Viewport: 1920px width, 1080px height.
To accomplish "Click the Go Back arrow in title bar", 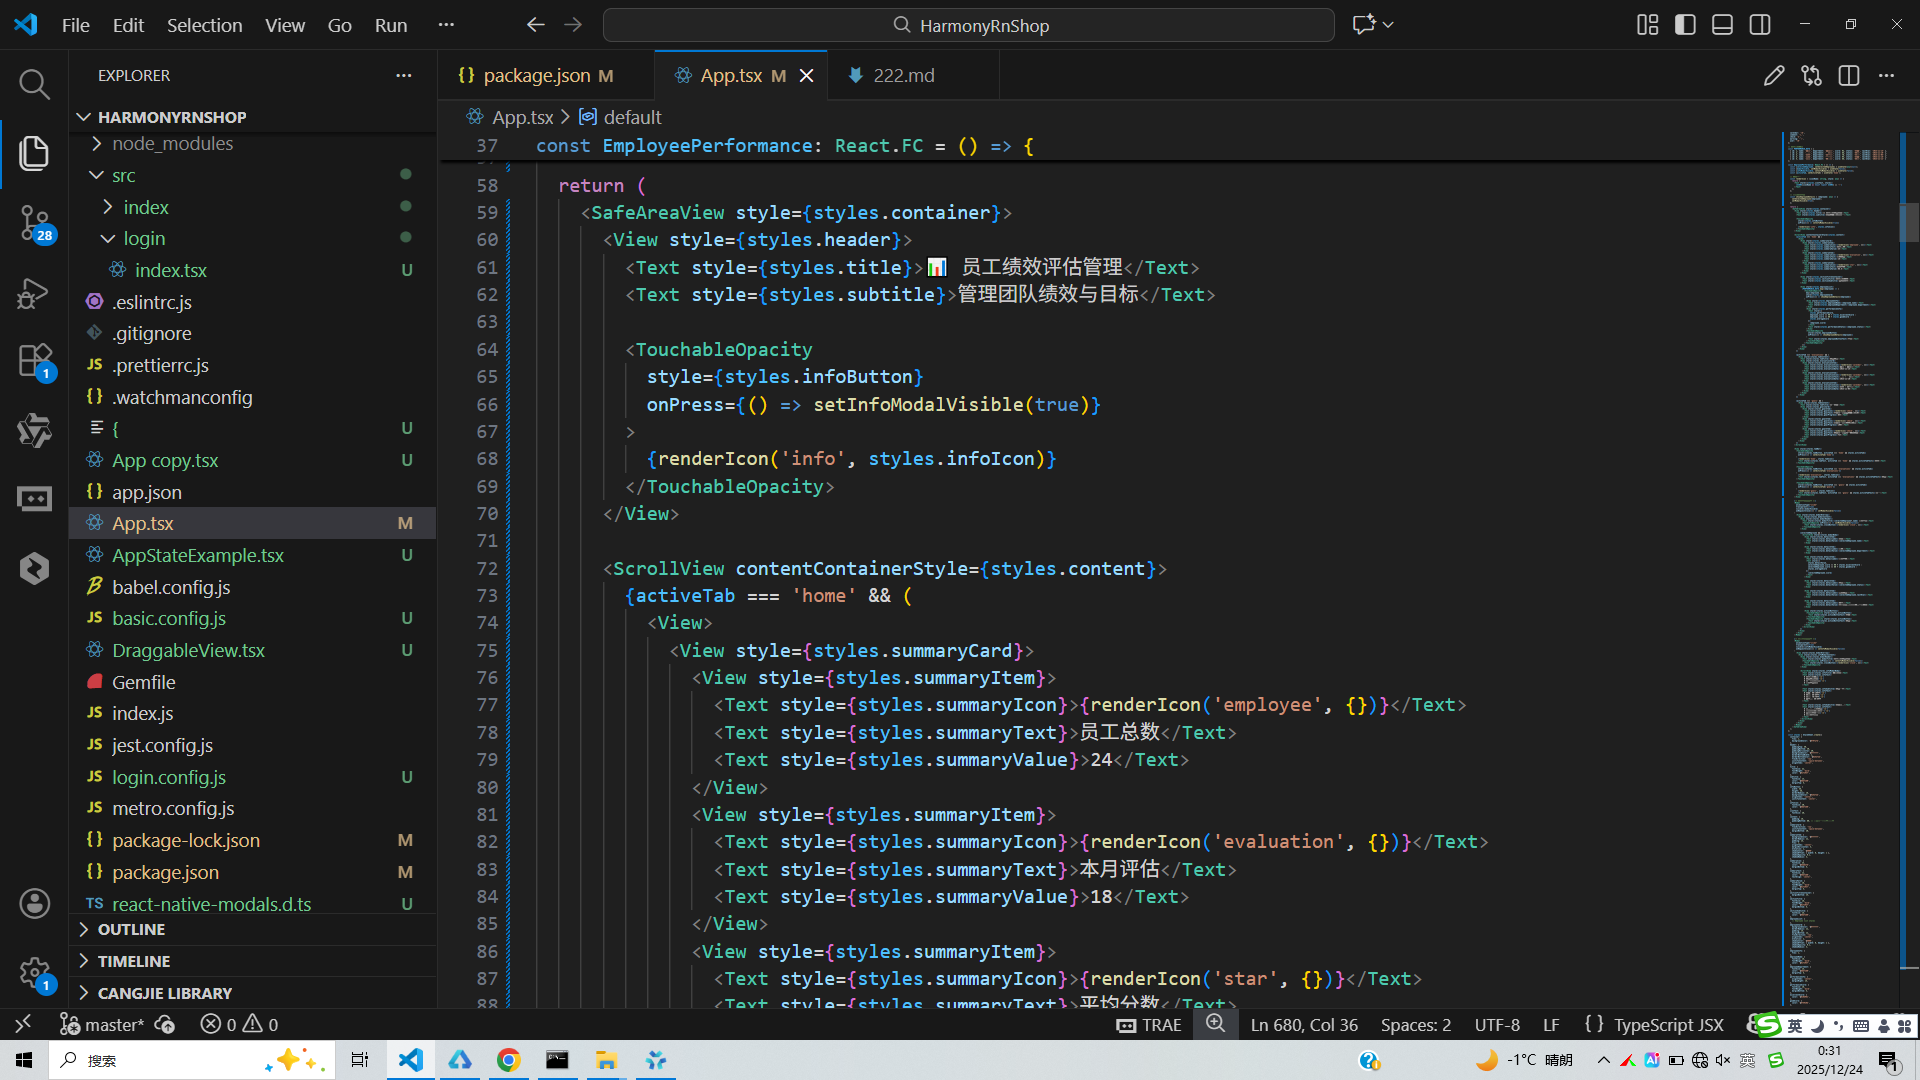I will (x=535, y=25).
